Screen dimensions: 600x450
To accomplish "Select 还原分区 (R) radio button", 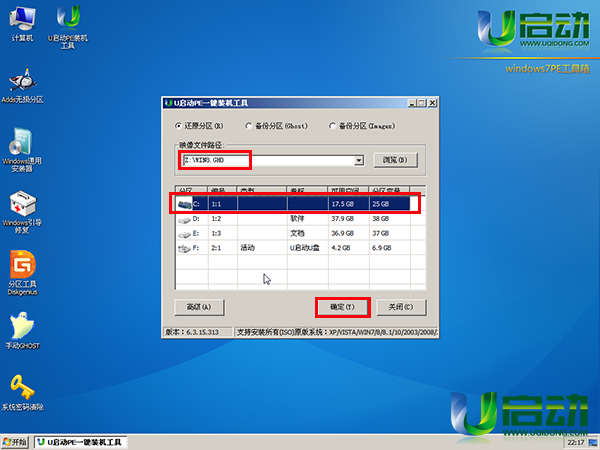I will pos(178,126).
